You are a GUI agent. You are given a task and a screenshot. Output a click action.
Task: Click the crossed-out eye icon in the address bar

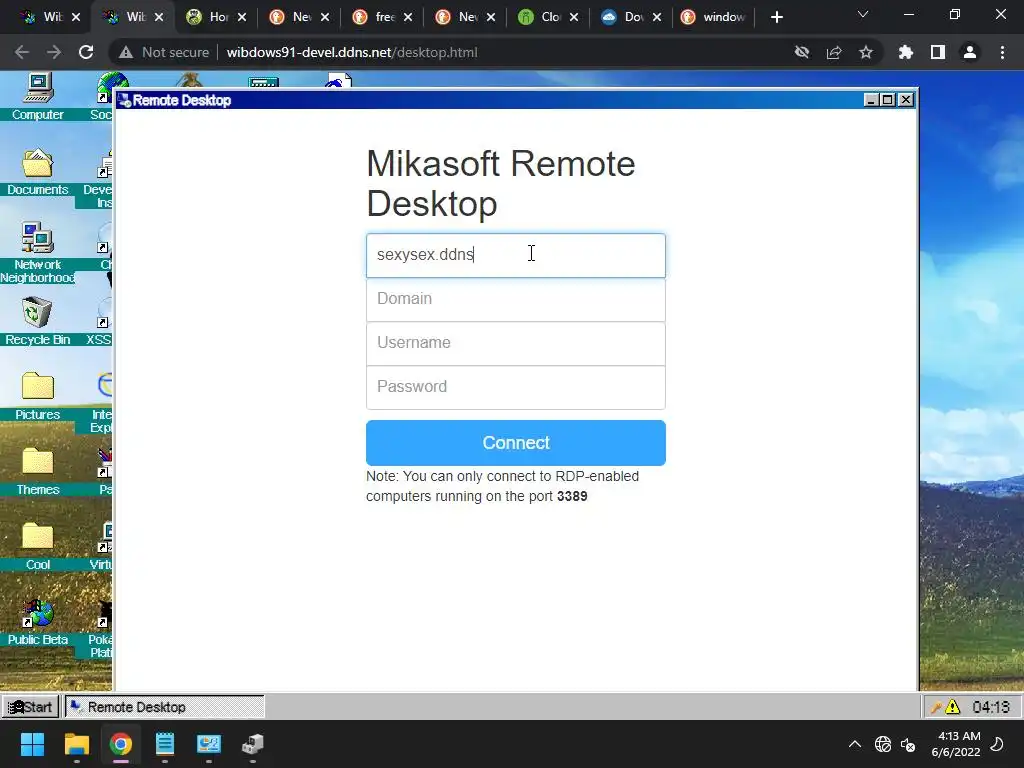(x=802, y=52)
